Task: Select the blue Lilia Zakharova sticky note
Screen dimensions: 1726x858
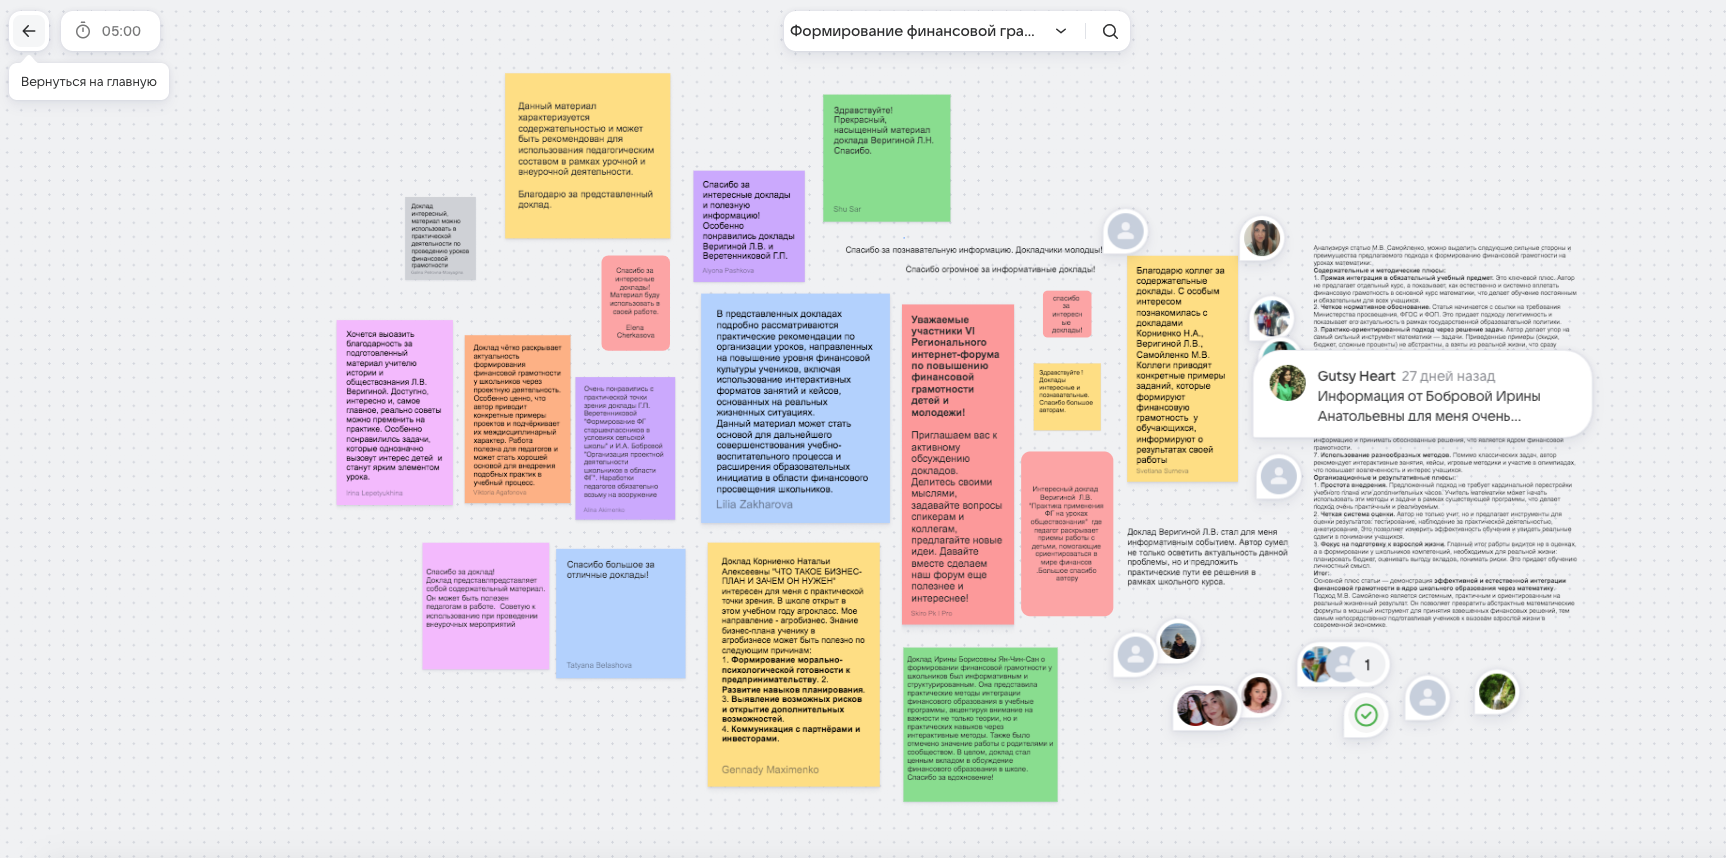Action: click(794, 408)
